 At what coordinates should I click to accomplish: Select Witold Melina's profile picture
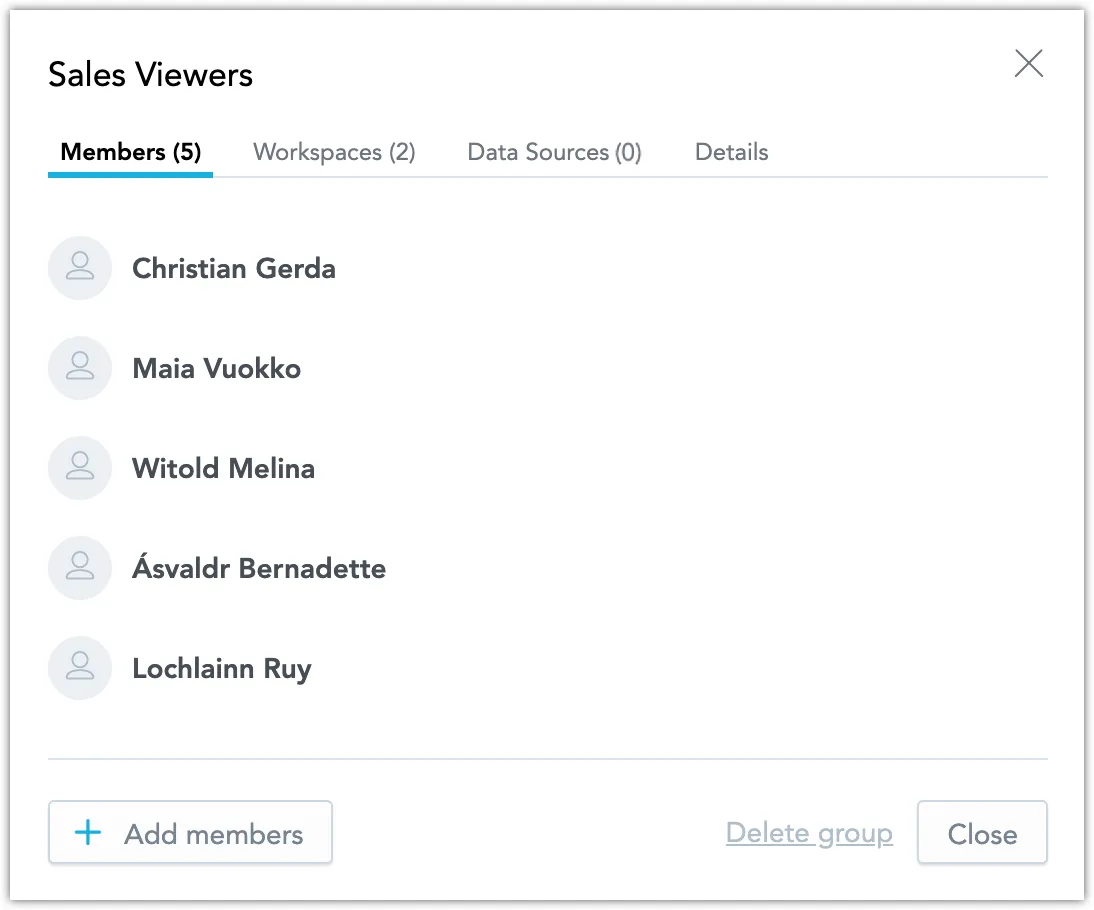(x=80, y=468)
